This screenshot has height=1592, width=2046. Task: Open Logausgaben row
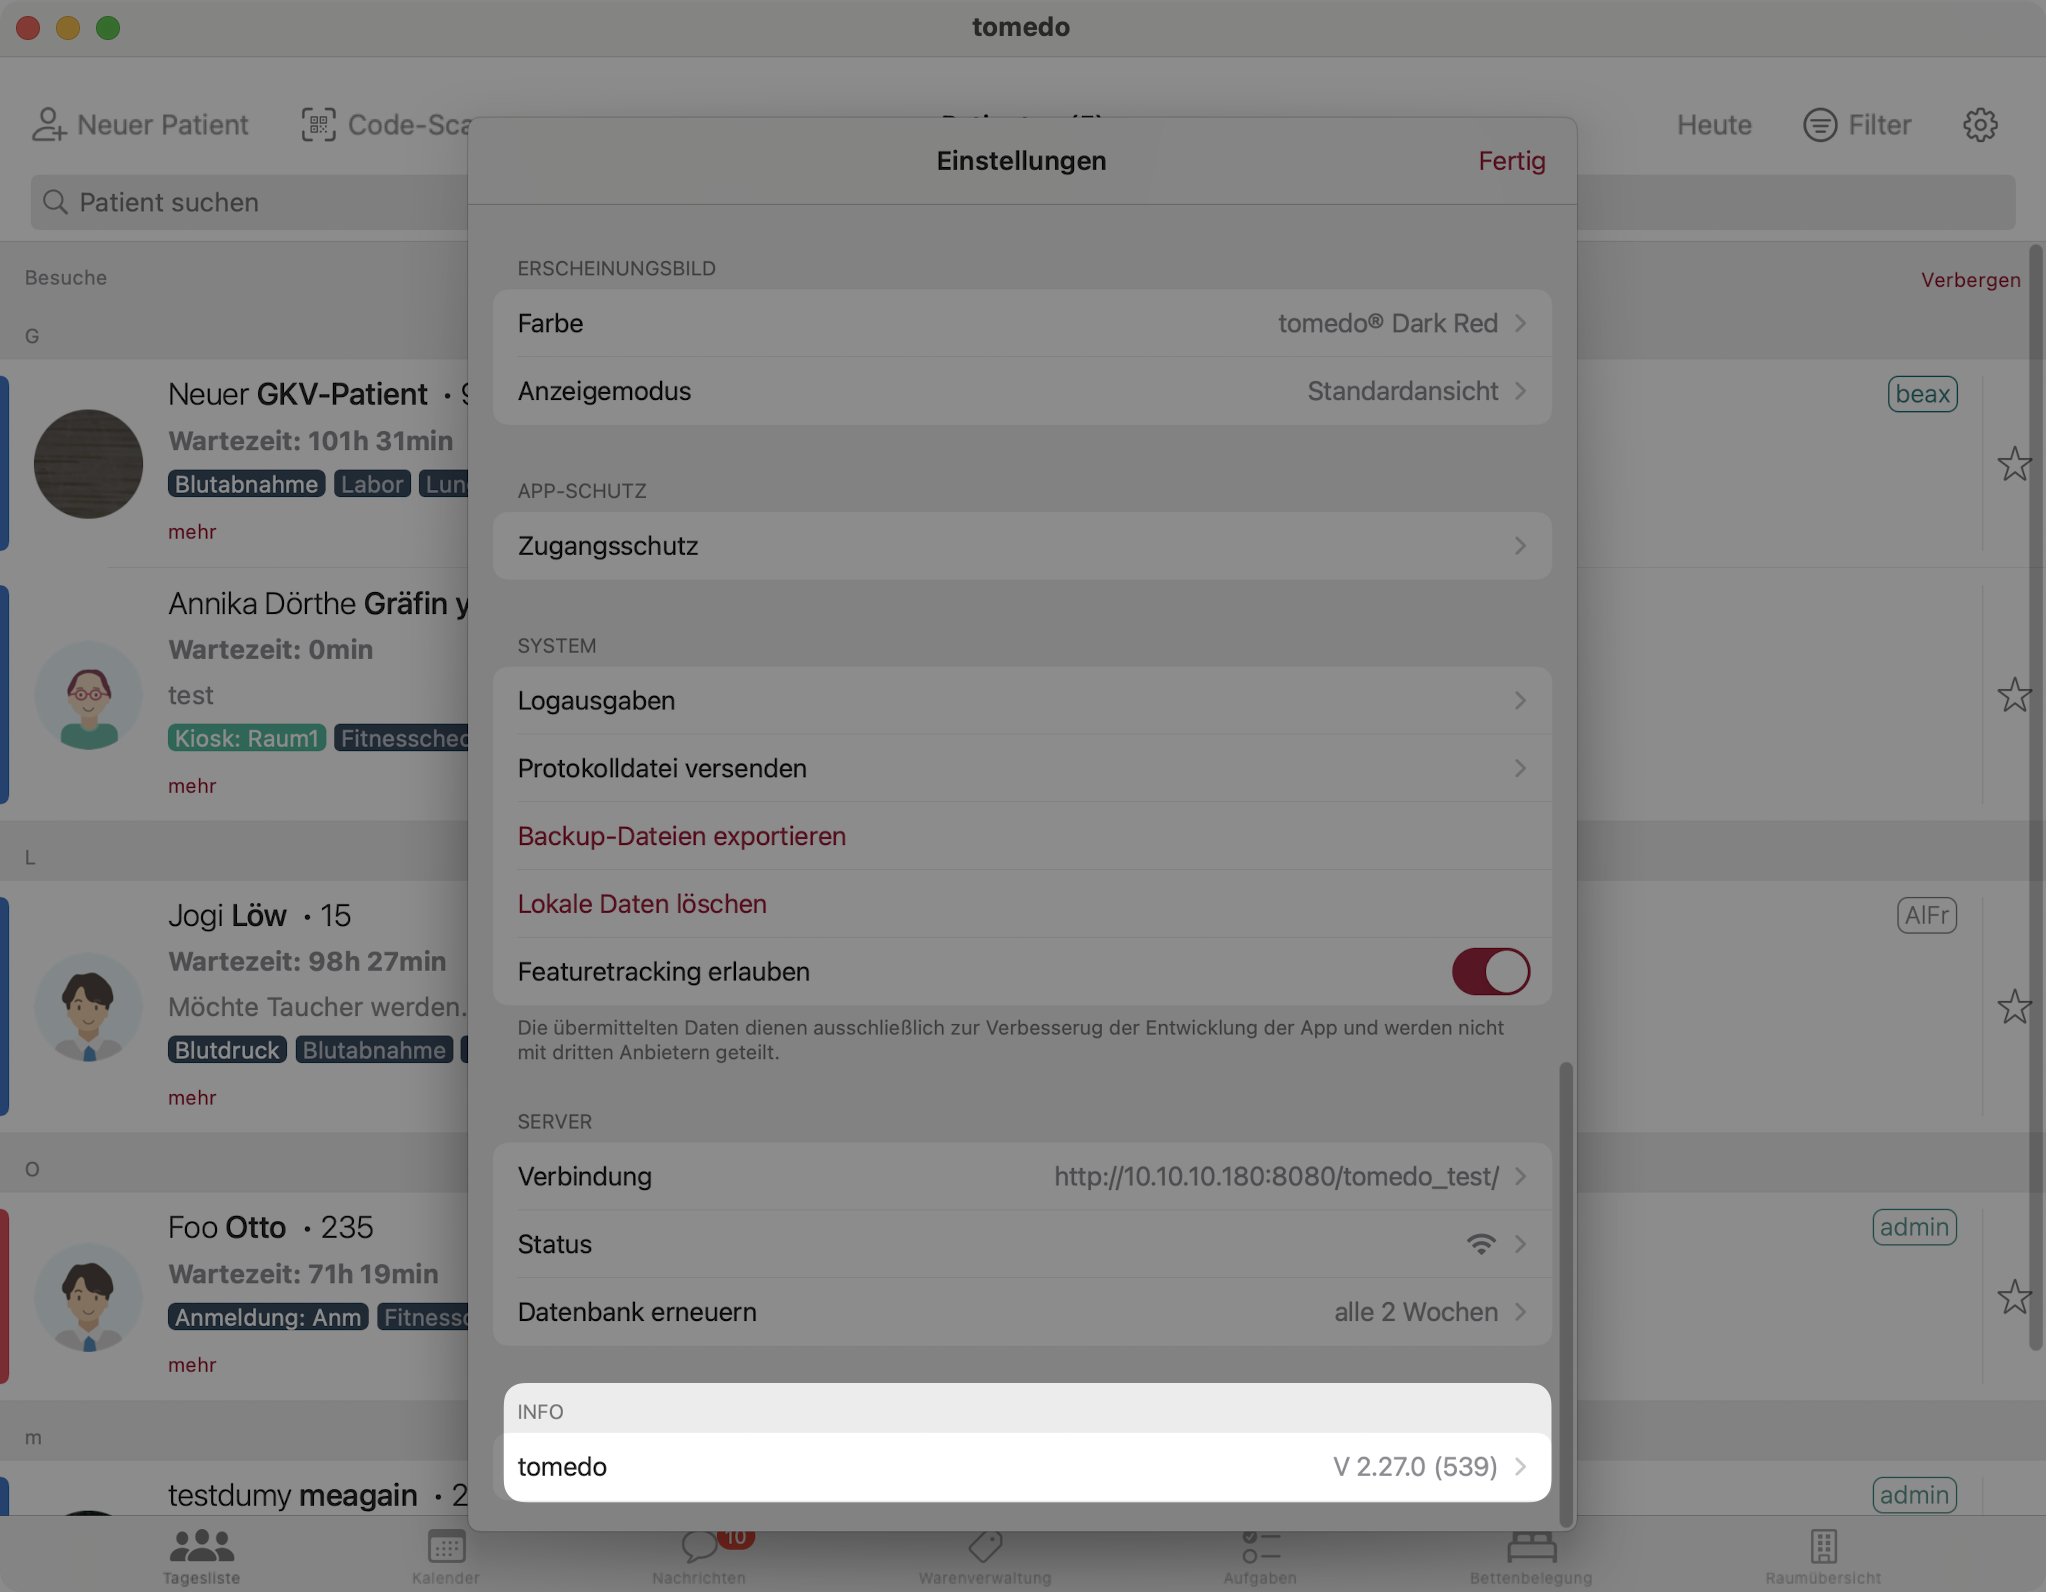(x=1022, y=701)
